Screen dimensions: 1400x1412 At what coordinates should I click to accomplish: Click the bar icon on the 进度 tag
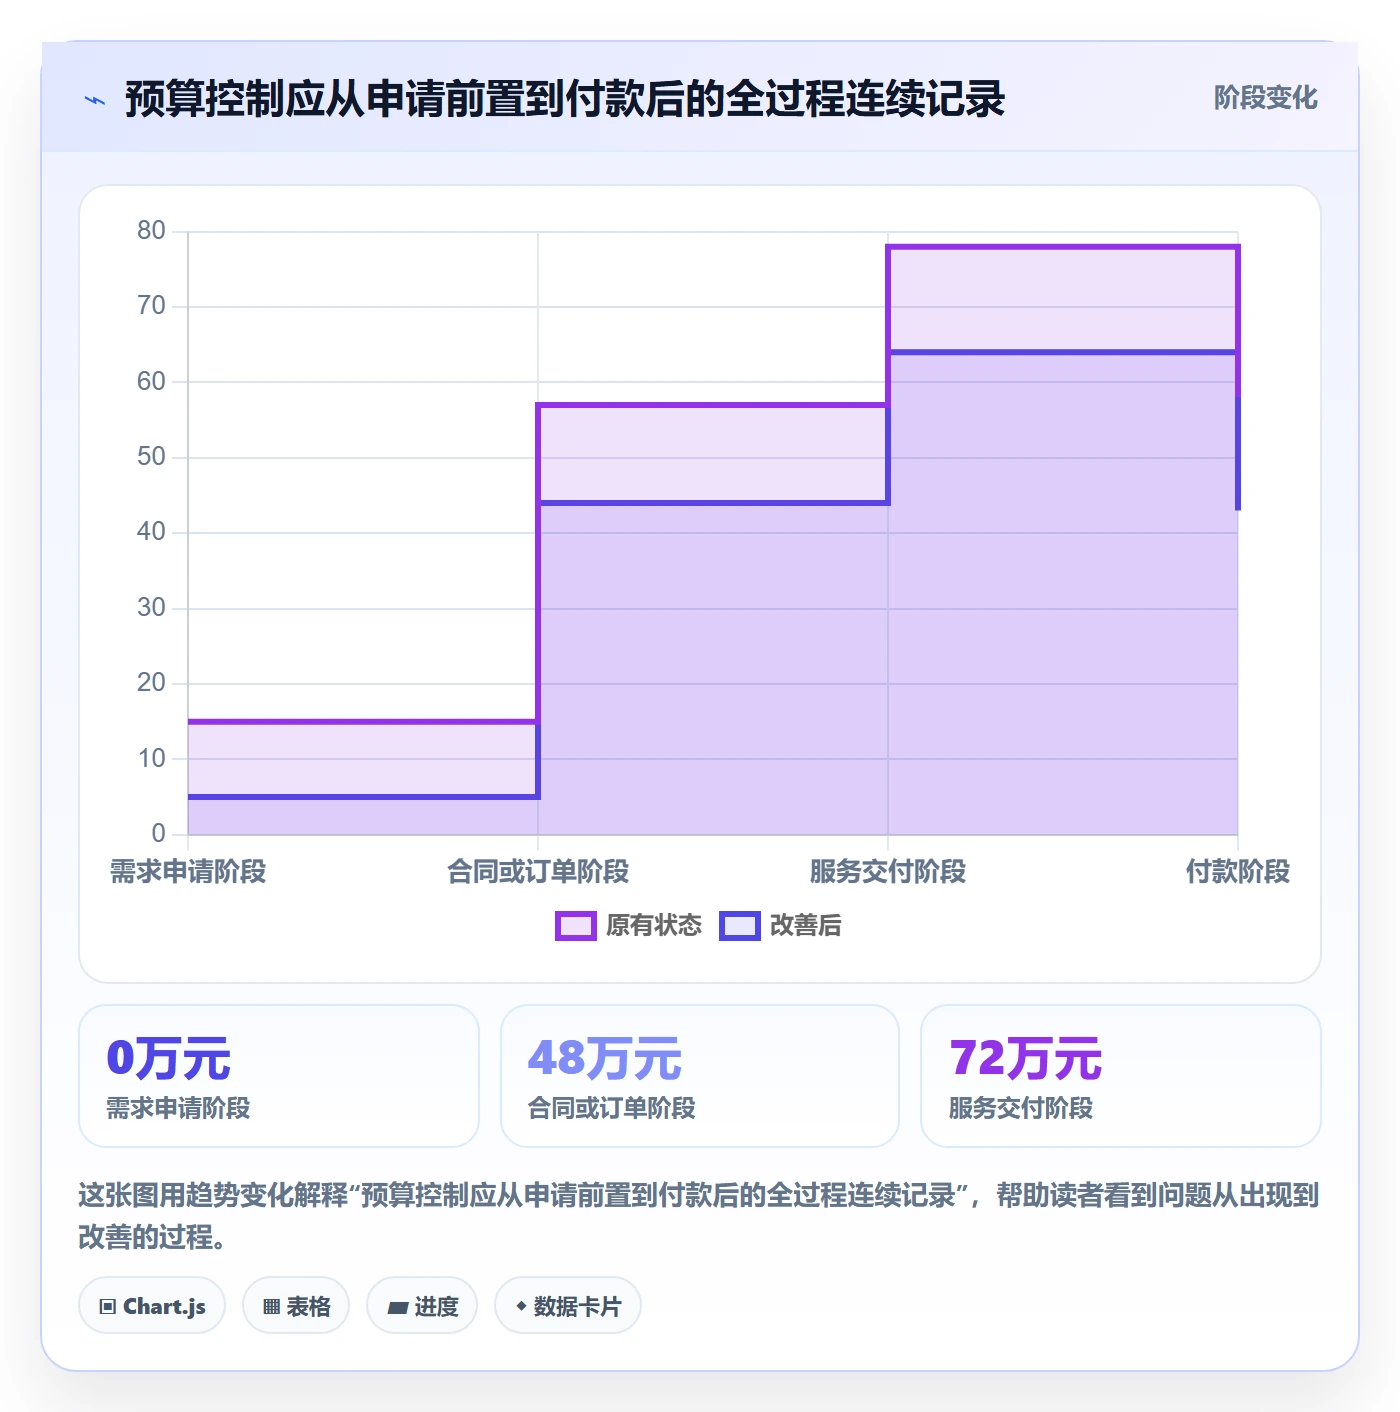tap(398, 1307)
